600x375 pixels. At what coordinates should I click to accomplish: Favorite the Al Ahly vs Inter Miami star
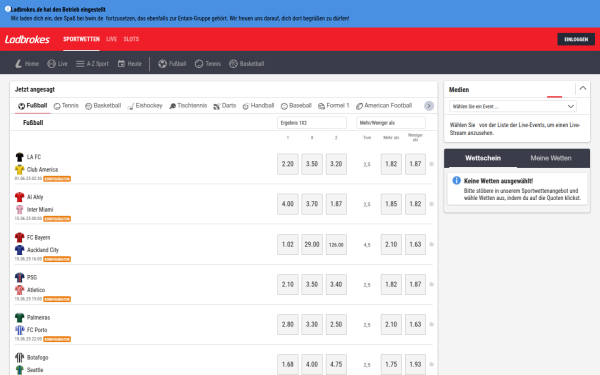431,204
